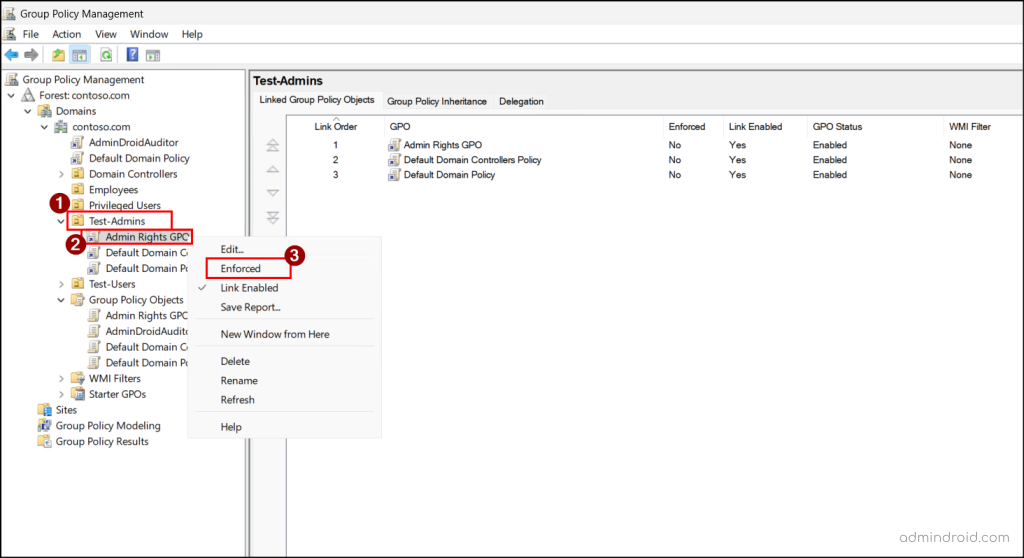Click the Group Policy Objects container icon
This screenshot has height=558, width=1024.
78,300
